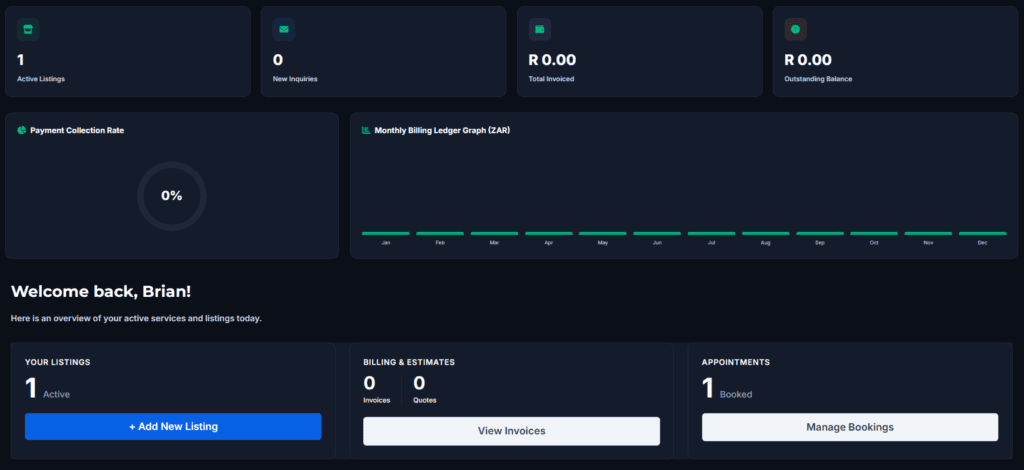Select the Jul bar in ledger graph
The width and height of the screenshot is (1024, 470).
[x=711, y=233]
